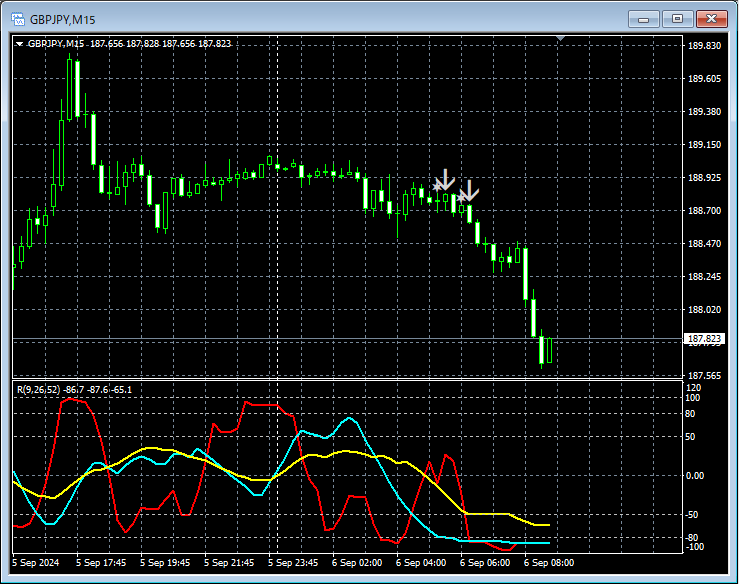This screenshot has width=740, height=584.
Task: Minimize the GBPJPY,M15 chart window
Action: (643, 19)
